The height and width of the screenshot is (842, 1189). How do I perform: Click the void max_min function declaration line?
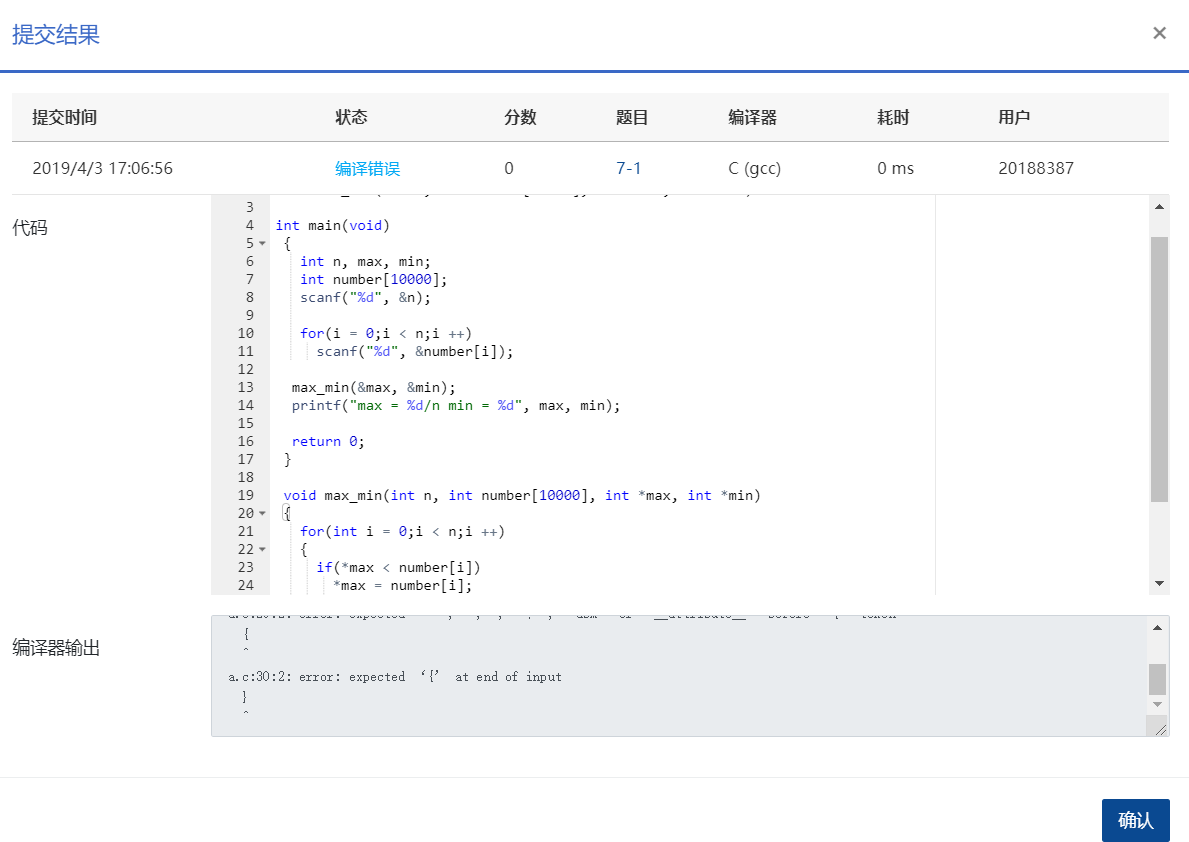click(x=522, y=495)
